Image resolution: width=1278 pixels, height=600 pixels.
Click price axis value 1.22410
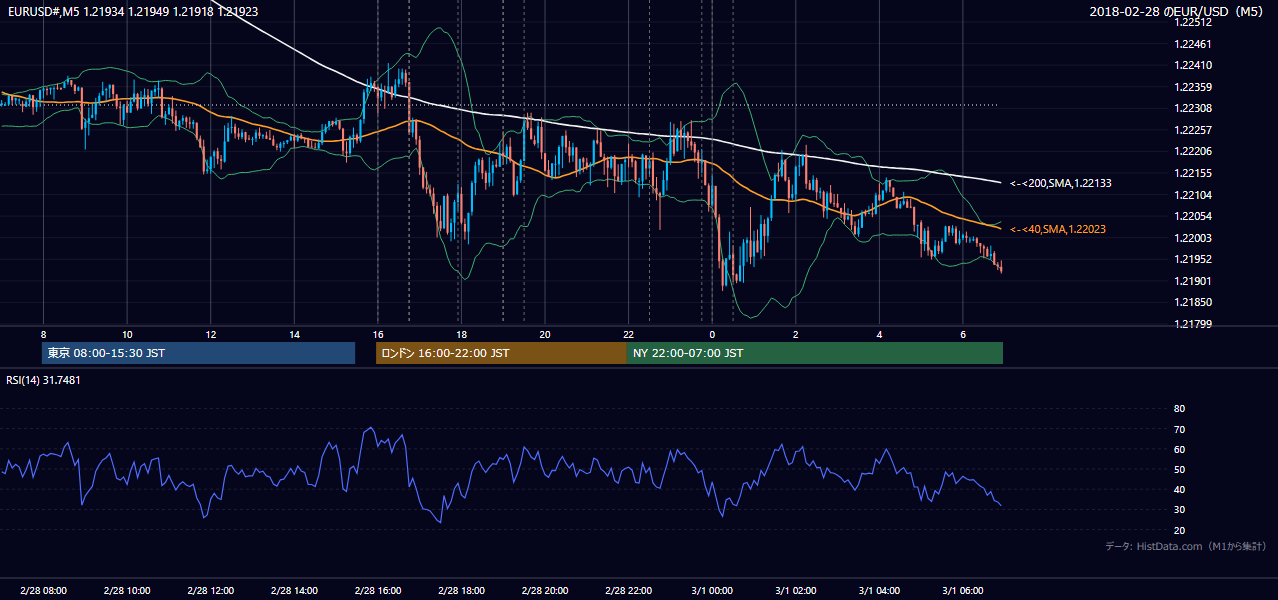pyautogui.click(x=1192, y=65)
